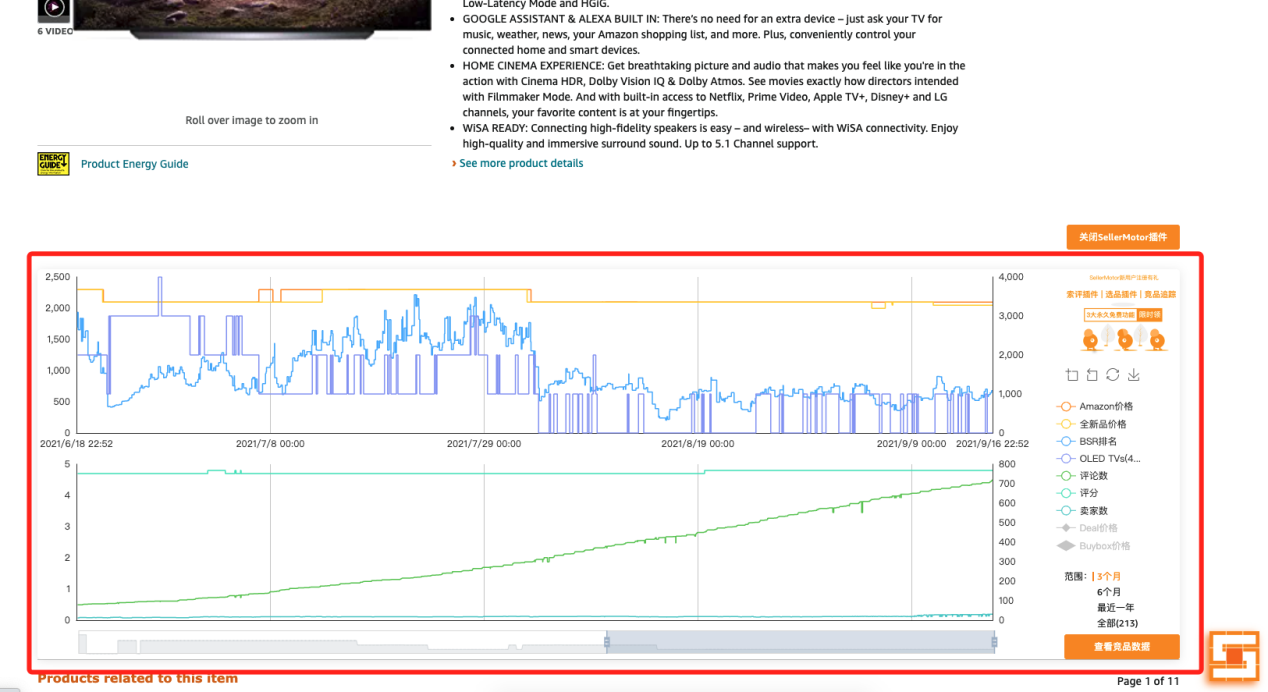Select the 3个月 range option

point(1108,576)
